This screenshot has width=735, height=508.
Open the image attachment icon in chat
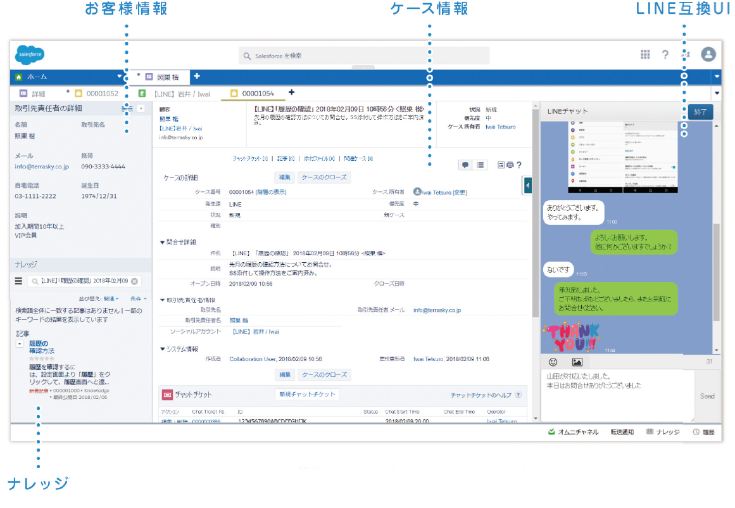(577, 362)
